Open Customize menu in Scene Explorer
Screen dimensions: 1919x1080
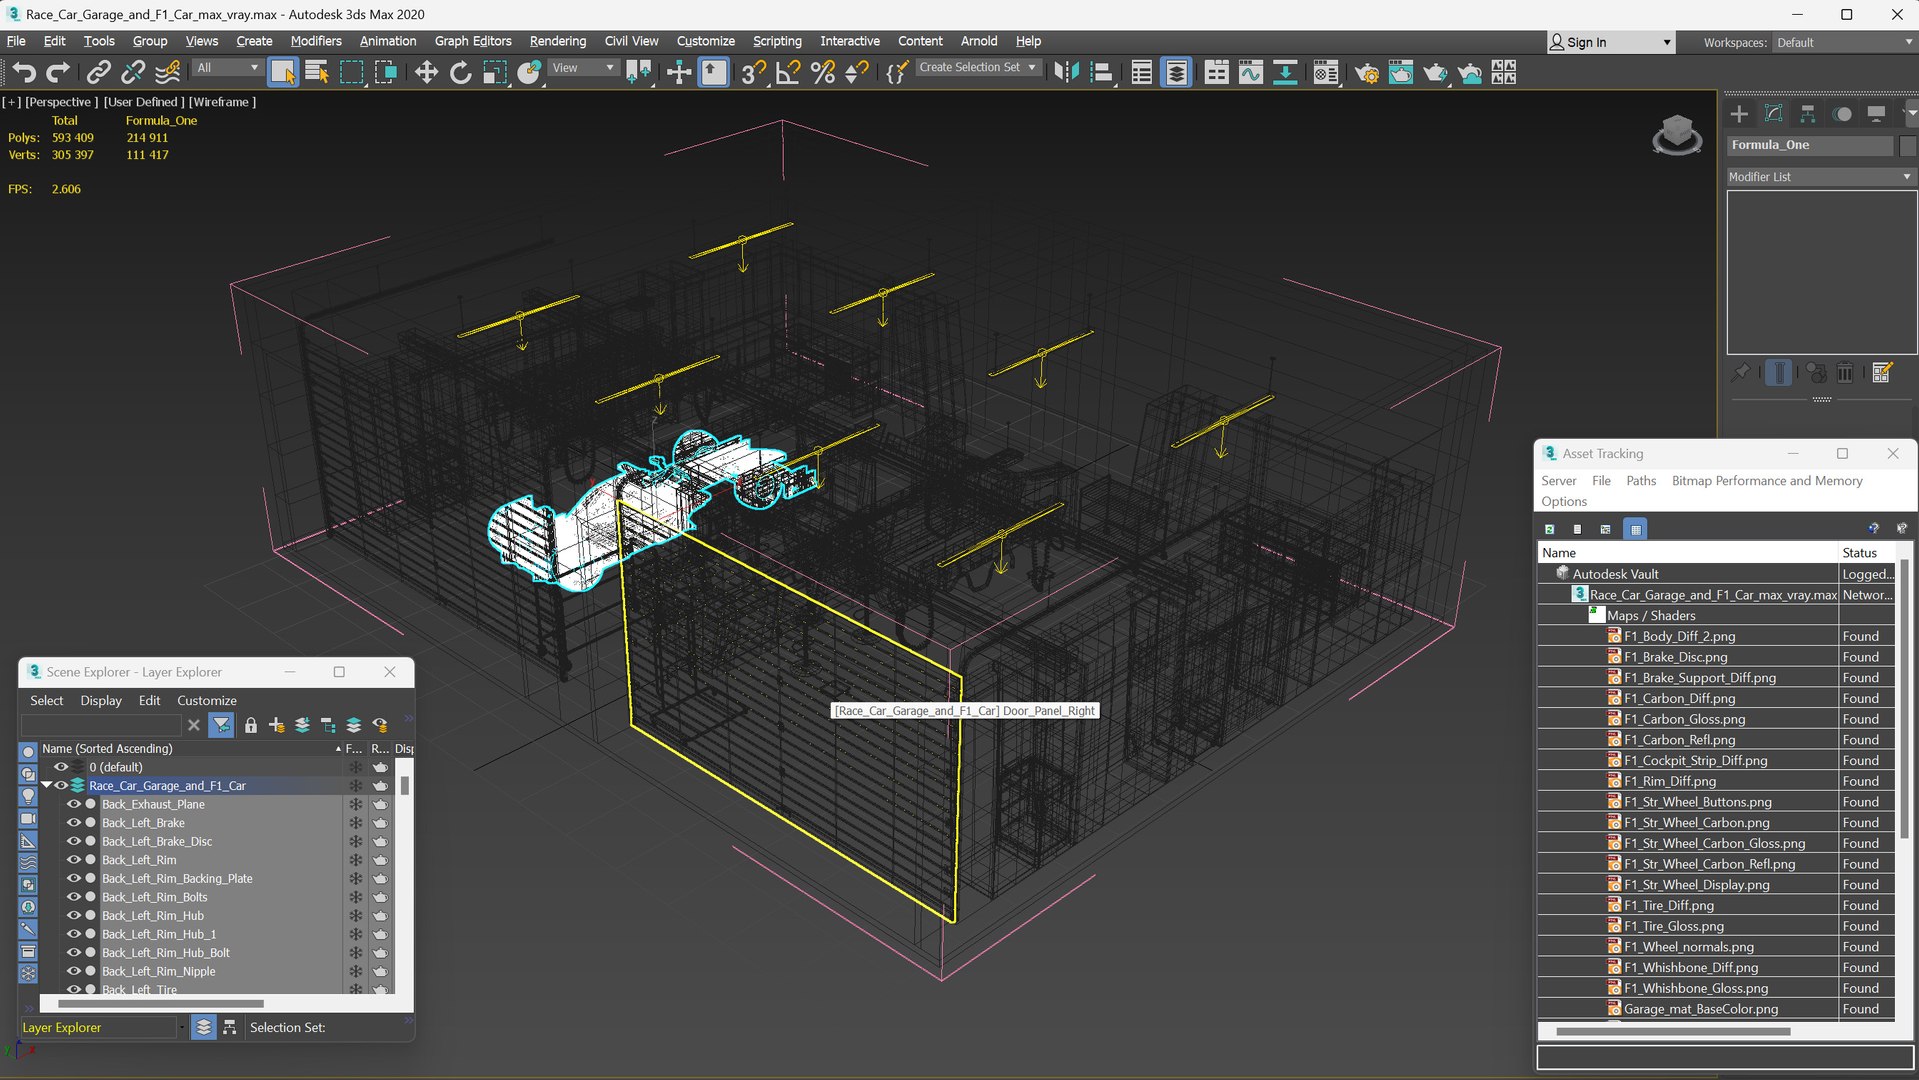[x=207, y=701]
